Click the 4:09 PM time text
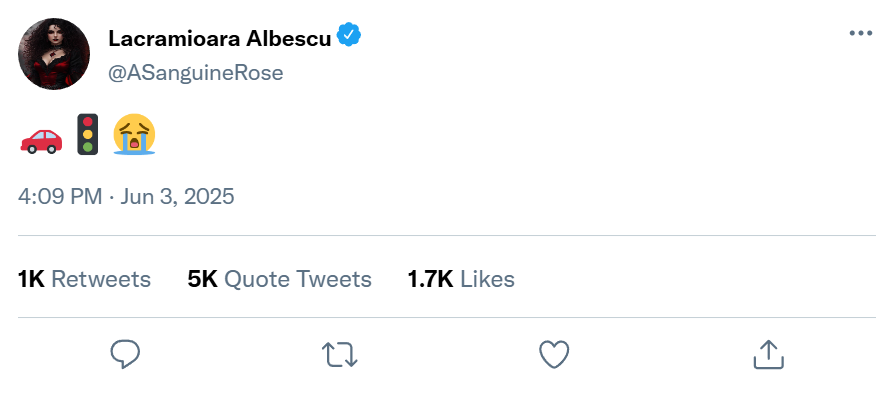The width and height of the screenshot is (894, 409). pos(60,195)
